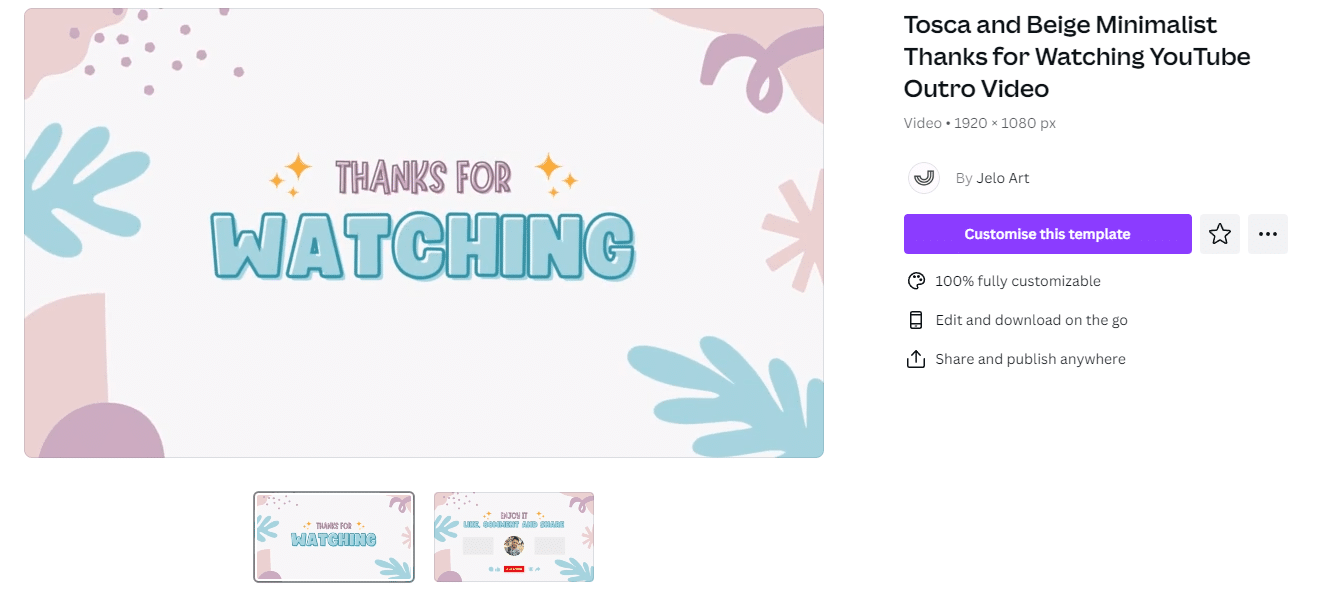1321x589 pixels.
Task: Click the mobile phone icon beside Edit and download
Action: tap(915, 320)
